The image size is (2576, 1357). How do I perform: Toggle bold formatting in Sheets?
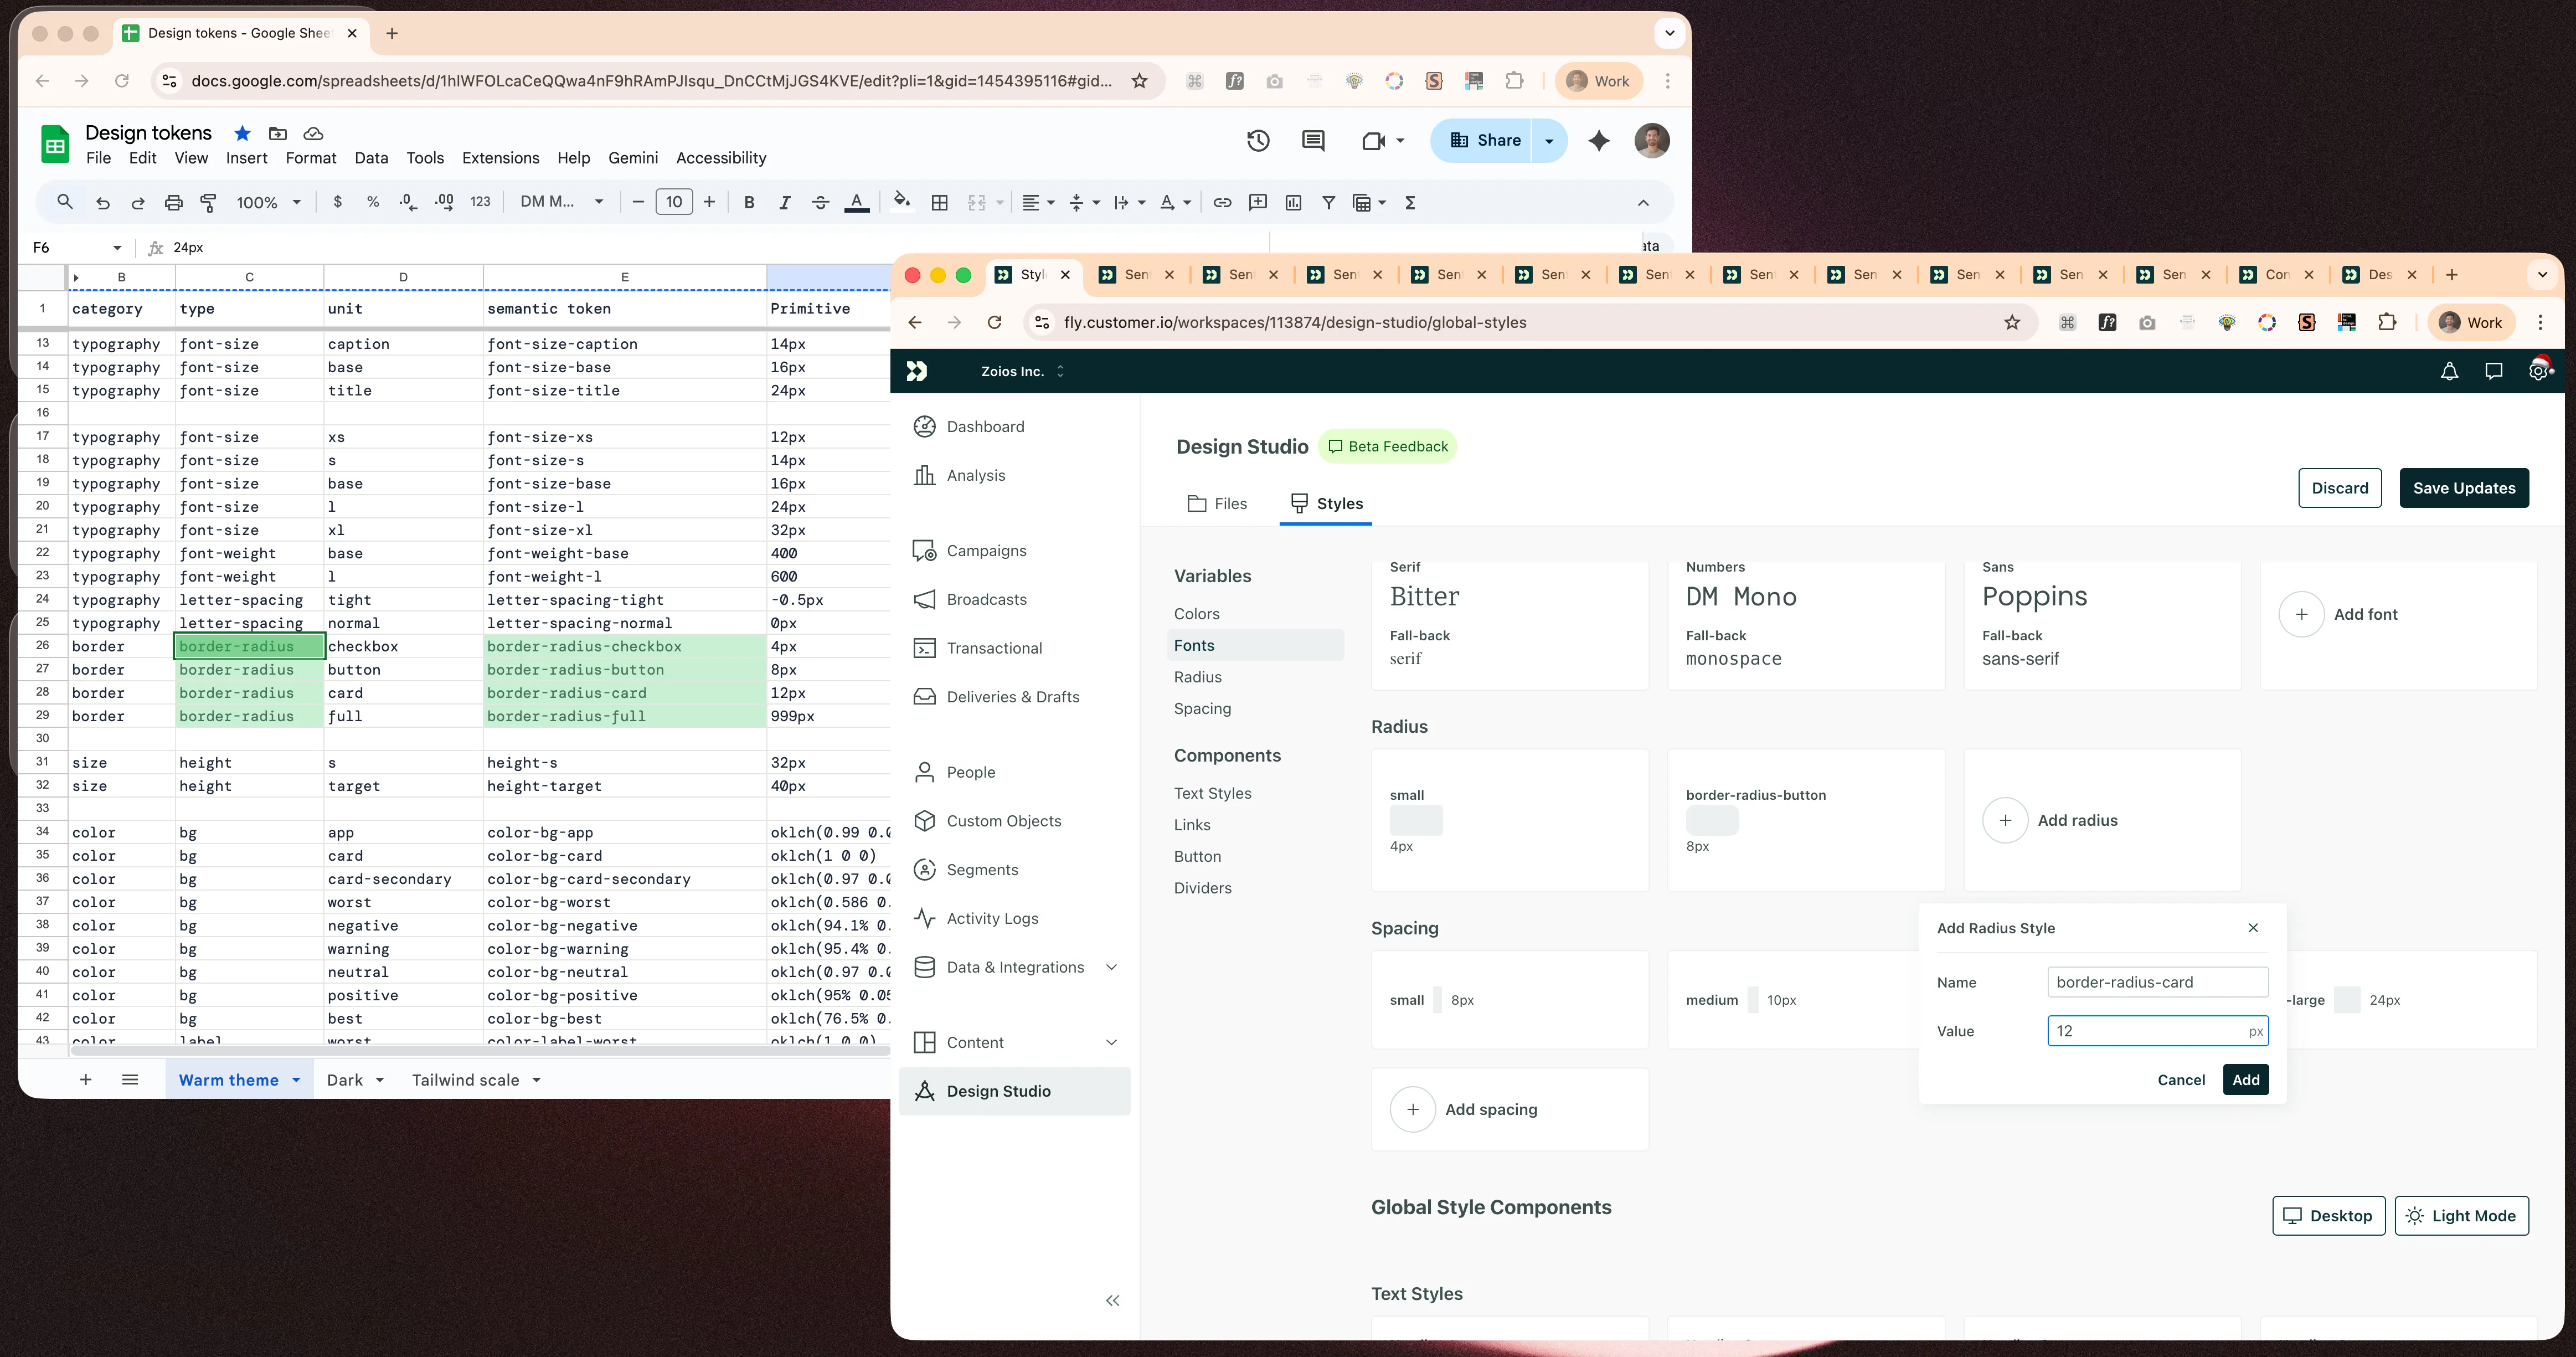pos(749,202)
